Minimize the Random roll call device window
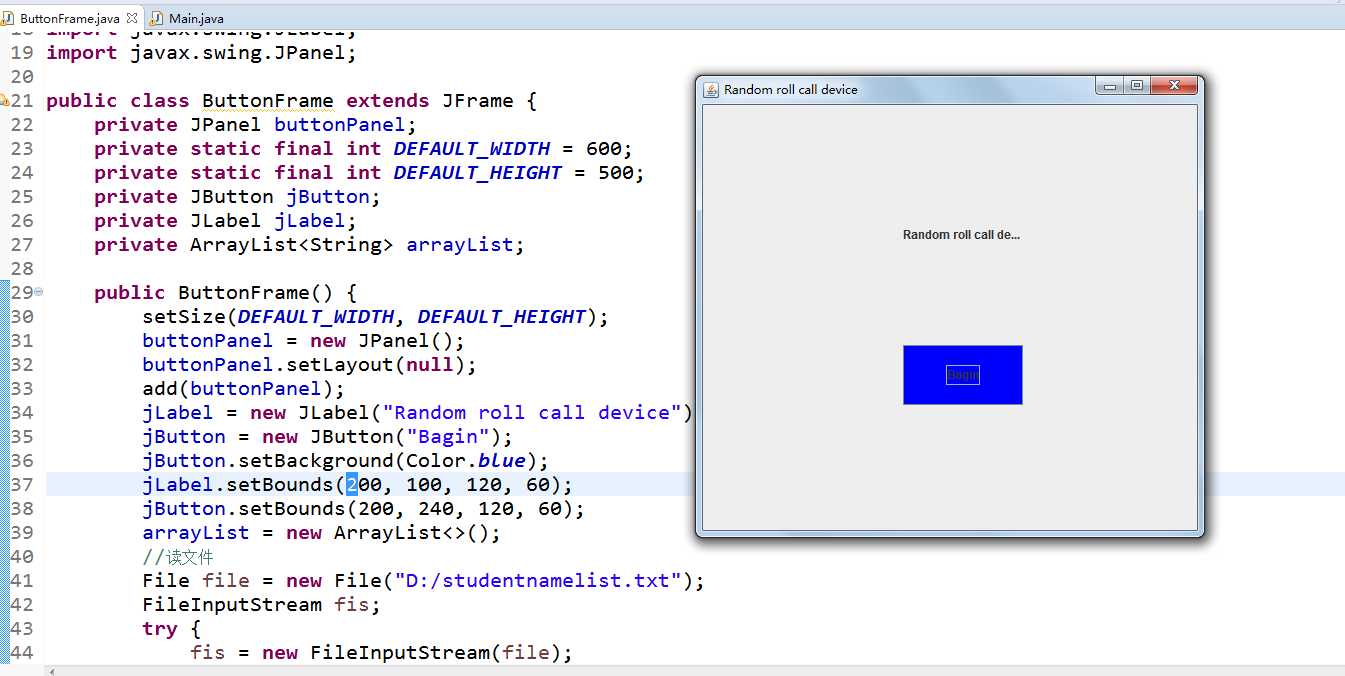1345x676 pixels. tap(1109, 87)
